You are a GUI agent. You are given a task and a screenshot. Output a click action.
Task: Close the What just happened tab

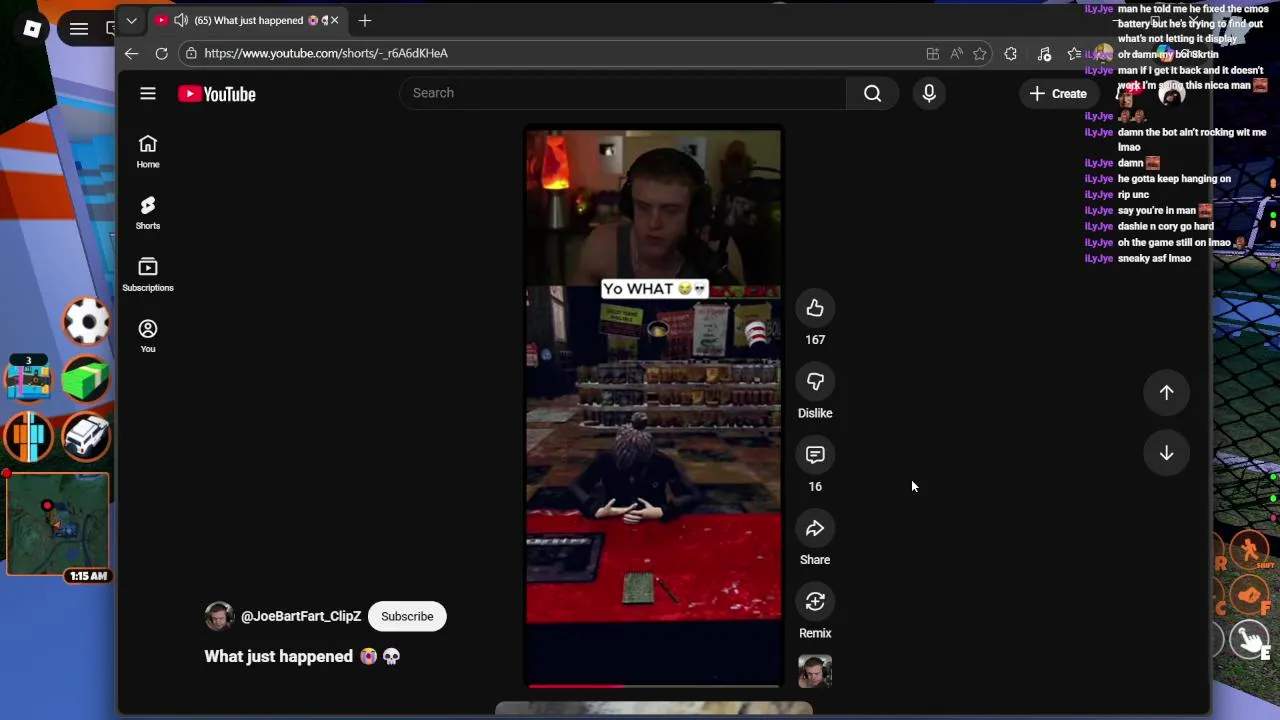(x=335, y=20)
